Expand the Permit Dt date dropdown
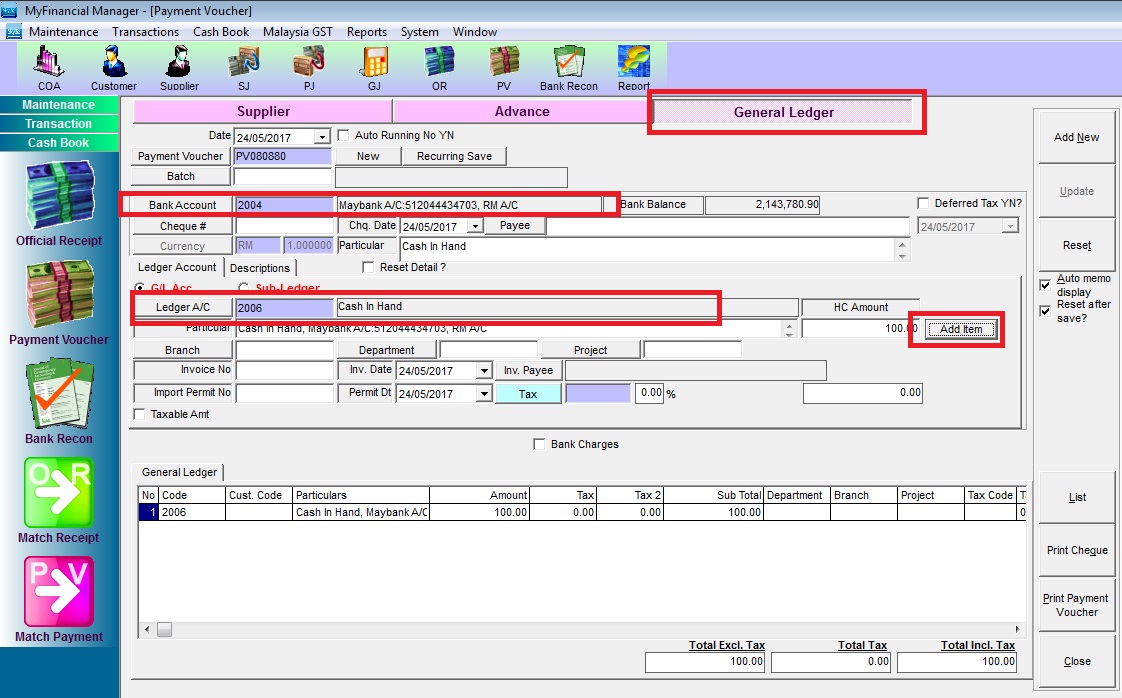The image size is (1122, 698). (x=484, y=394)
